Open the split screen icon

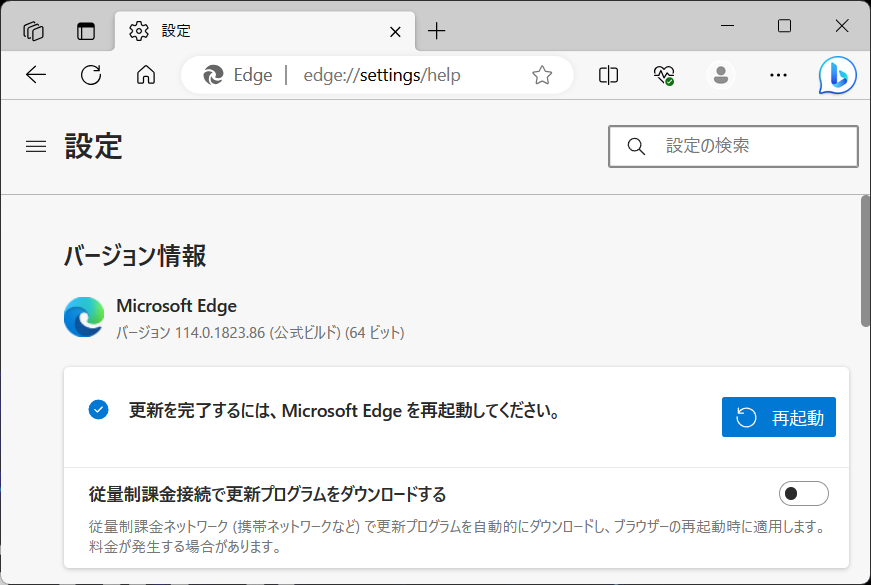pos(607,75)
